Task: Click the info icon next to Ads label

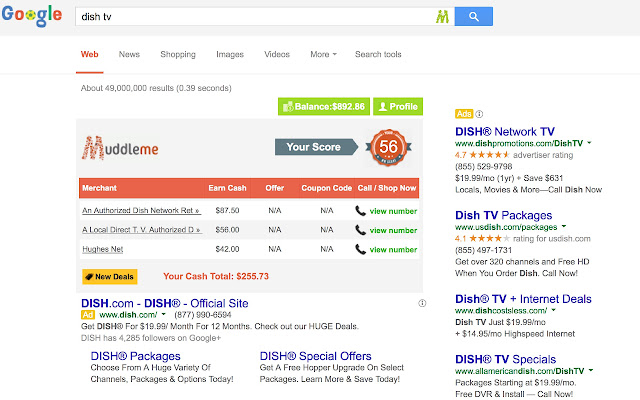Action: pos(479,114)
